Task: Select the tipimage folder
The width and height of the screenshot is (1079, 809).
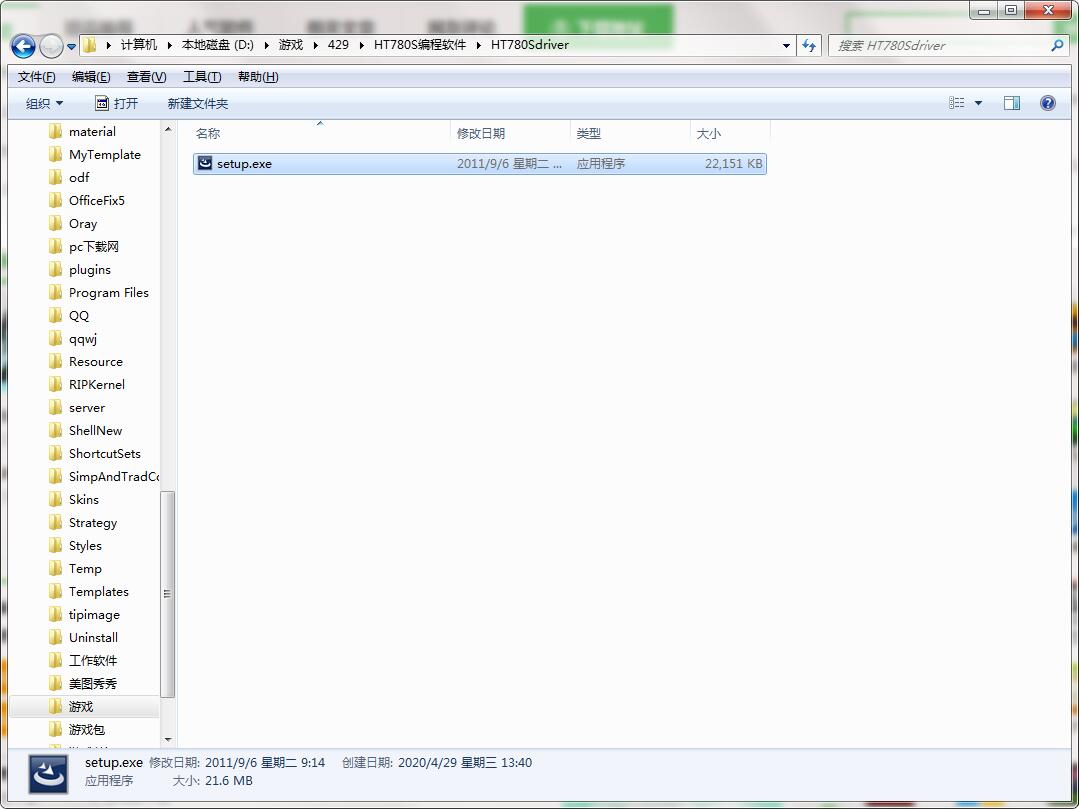Action: pos(94,614)
